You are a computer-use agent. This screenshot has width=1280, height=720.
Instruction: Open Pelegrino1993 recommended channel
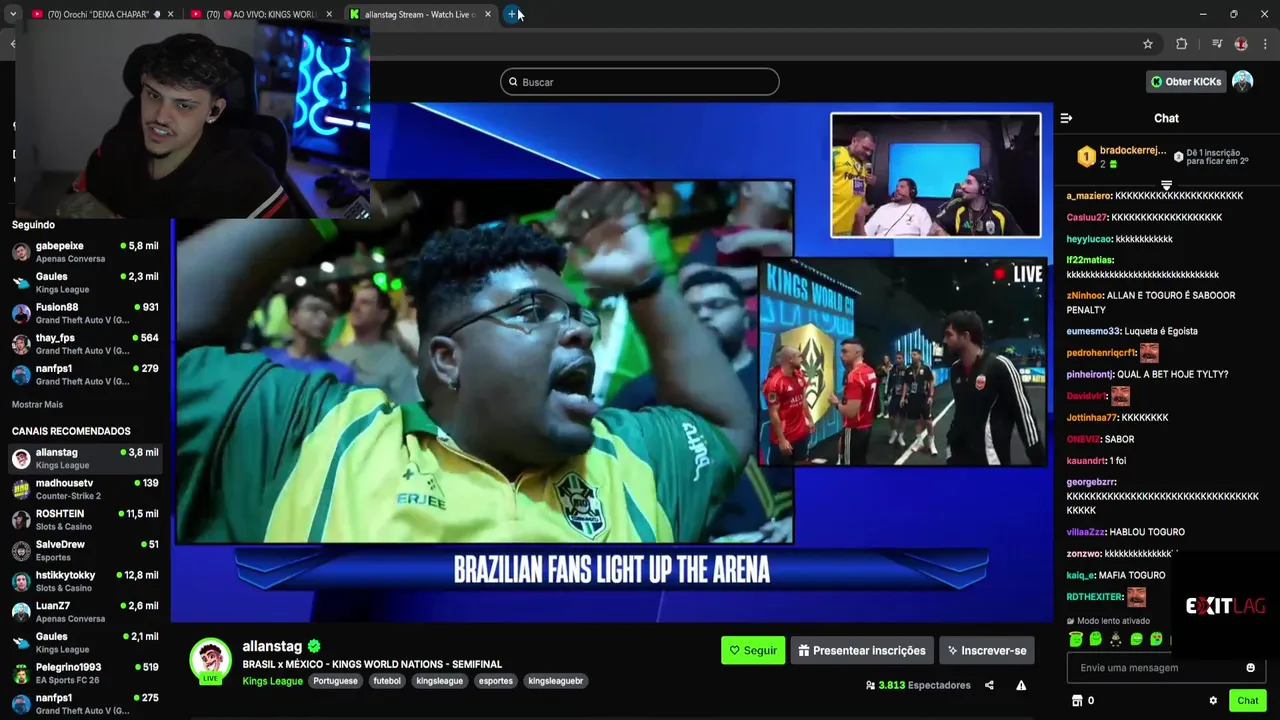[x=85, y=673]
